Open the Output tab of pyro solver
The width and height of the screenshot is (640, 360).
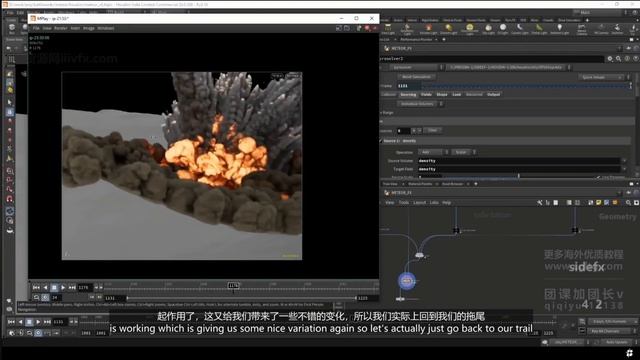tap(493, 94)
